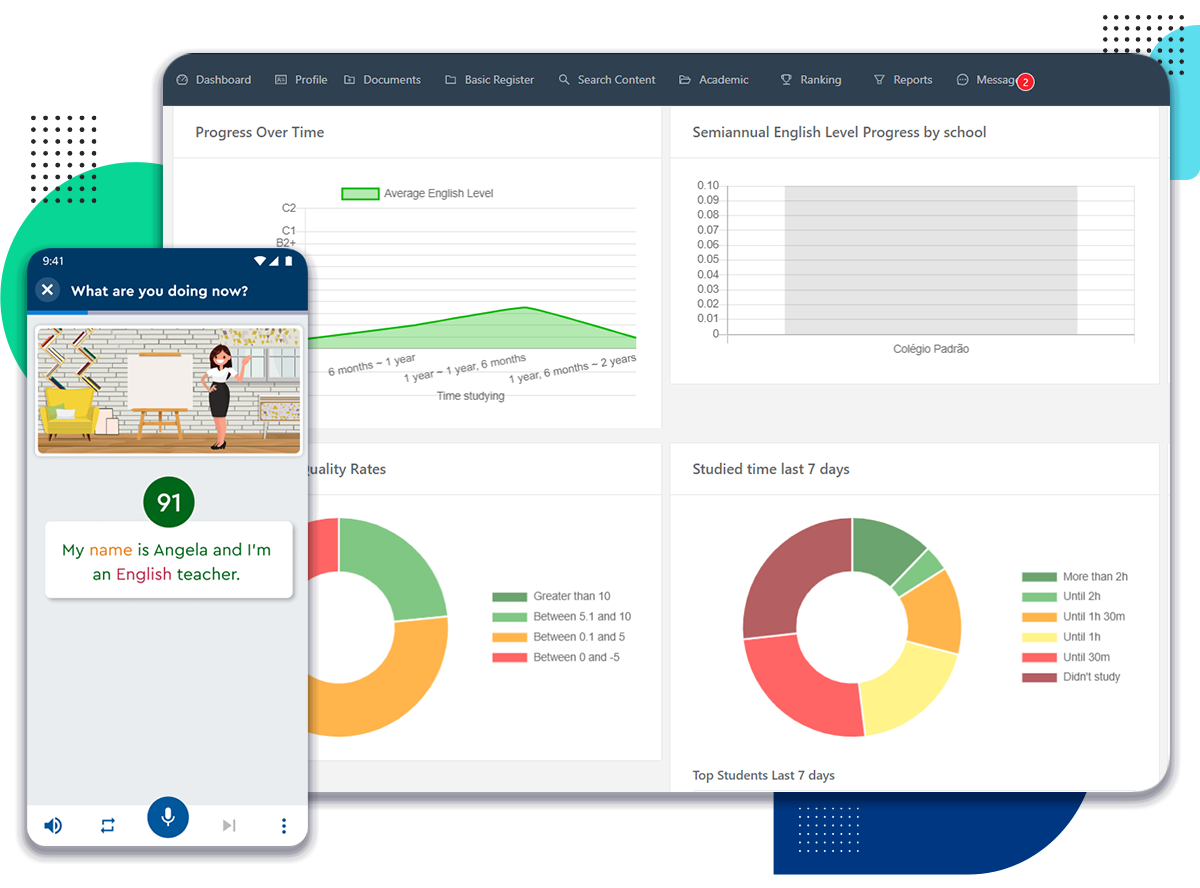Tap the repeat loop icon
Viewport: 1200px width, 888px height.
coord(108,825)
